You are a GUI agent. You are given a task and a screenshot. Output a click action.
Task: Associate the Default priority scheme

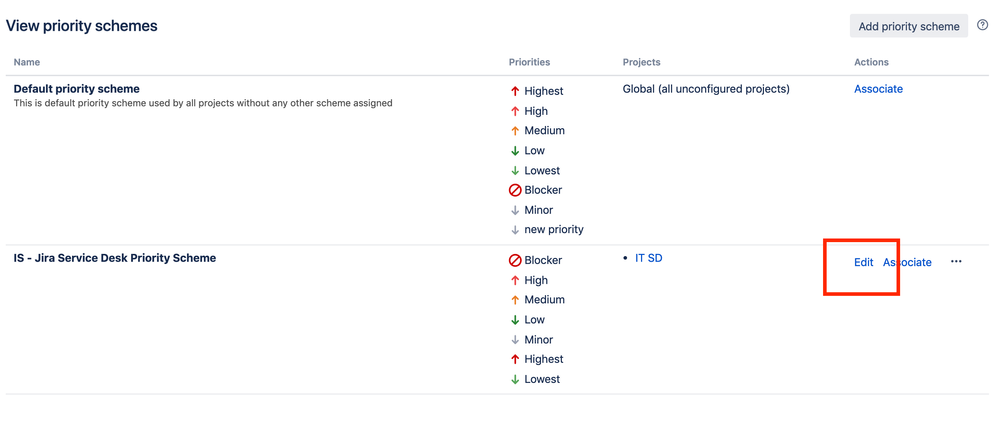[x=878, y=89]
